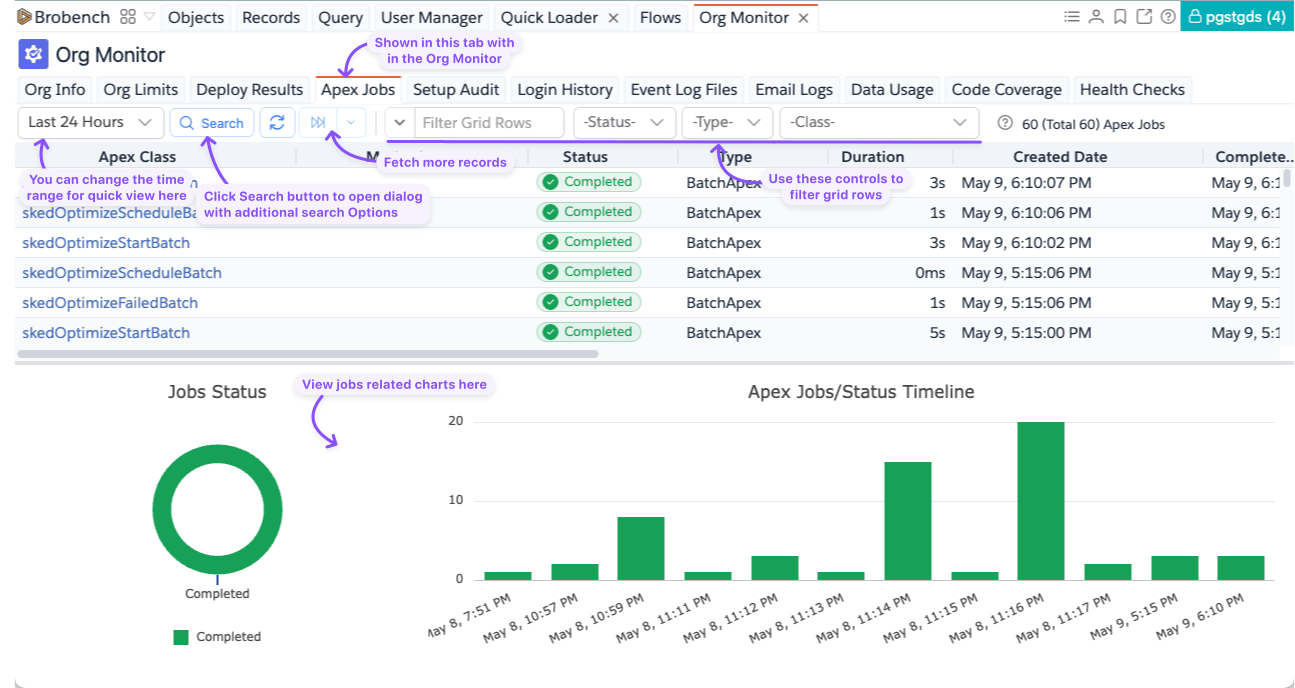This screenshot has width=1295, height=688.
Task: Open the Data Usage sub-tab
Action: (892, 90)
